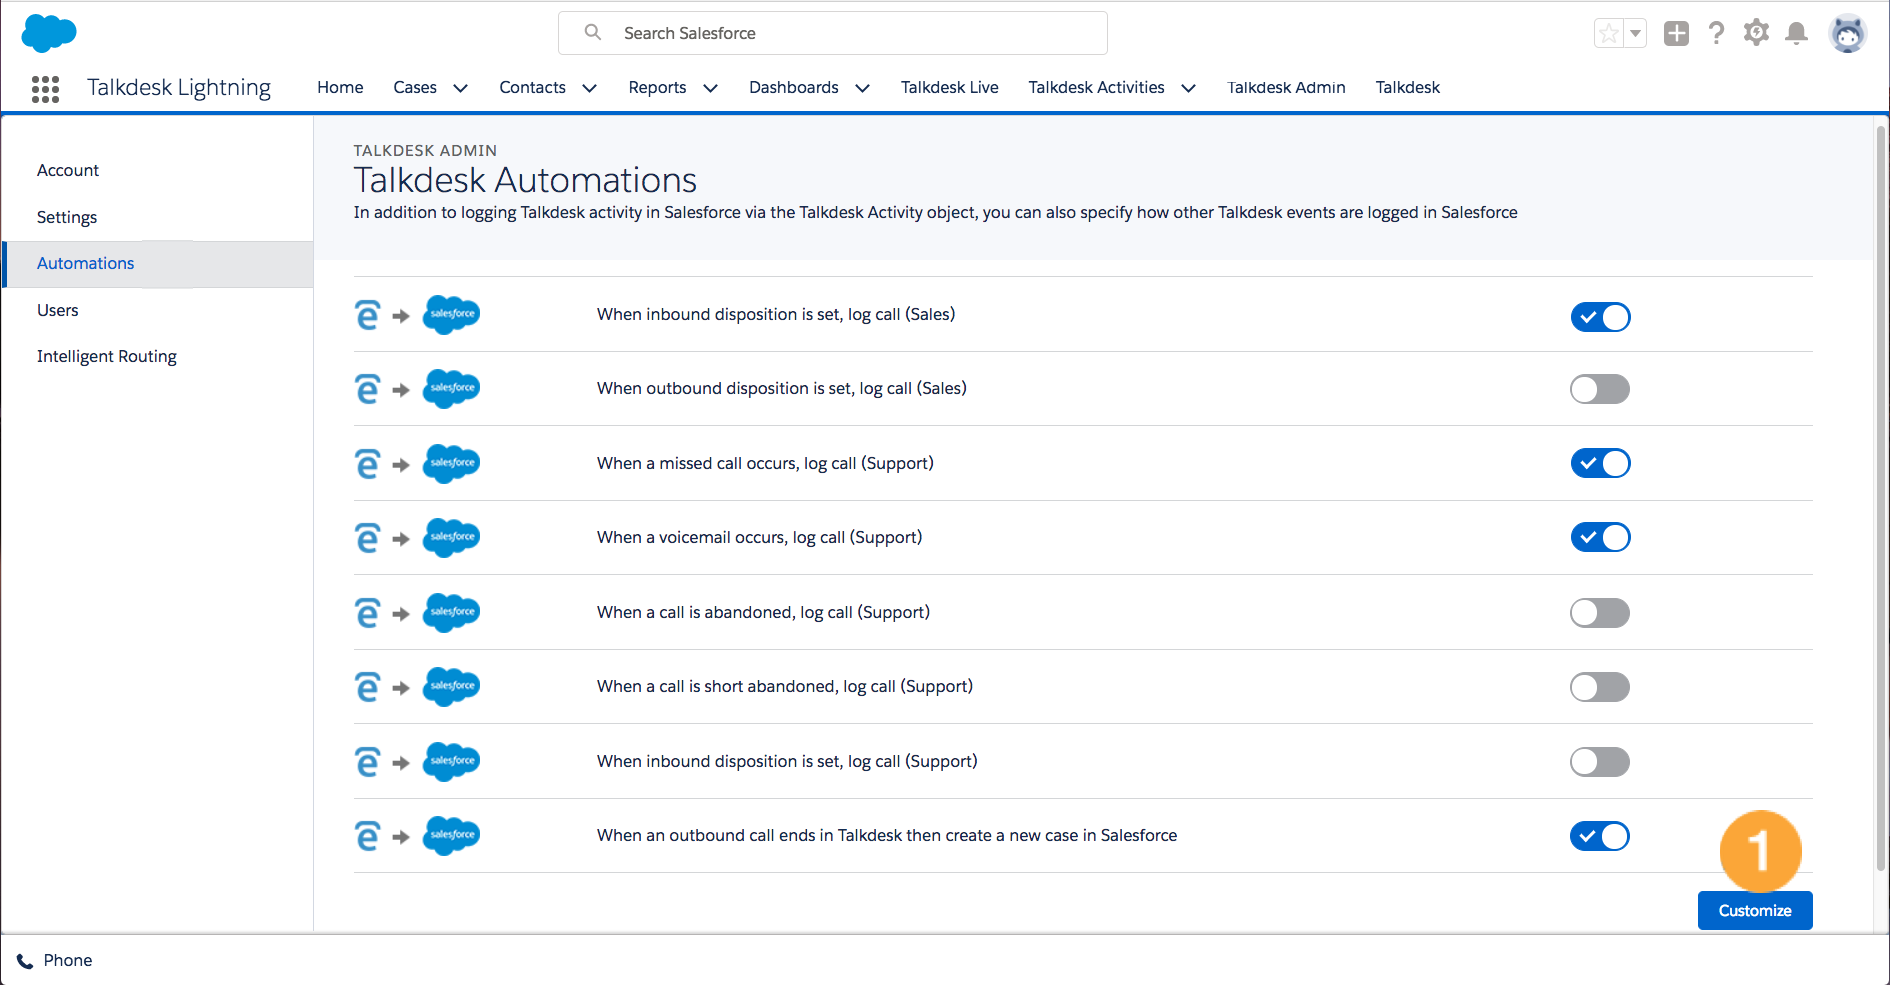Image resolution: width=1890 pixels, height=985 pixels.
Task: Open the global actions plus icon
Action: (1676, 33)
